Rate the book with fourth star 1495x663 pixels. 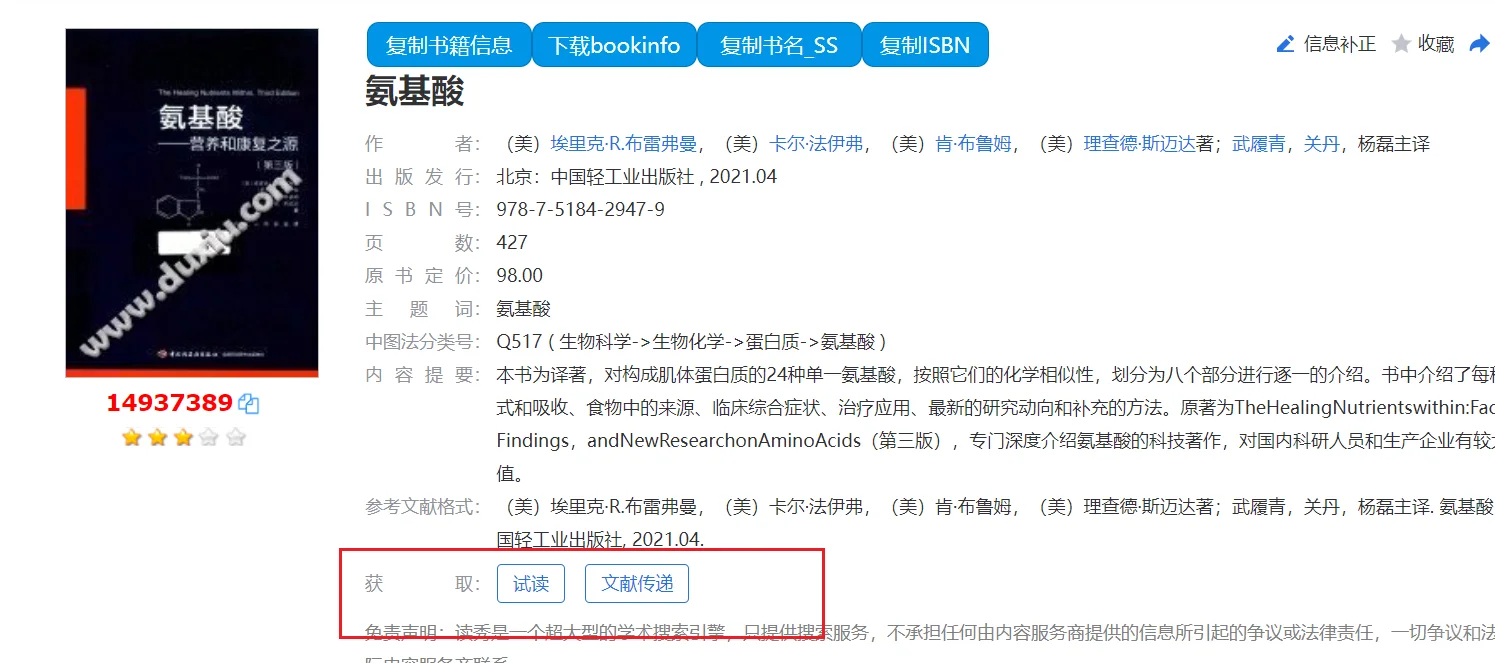point(209,437)
